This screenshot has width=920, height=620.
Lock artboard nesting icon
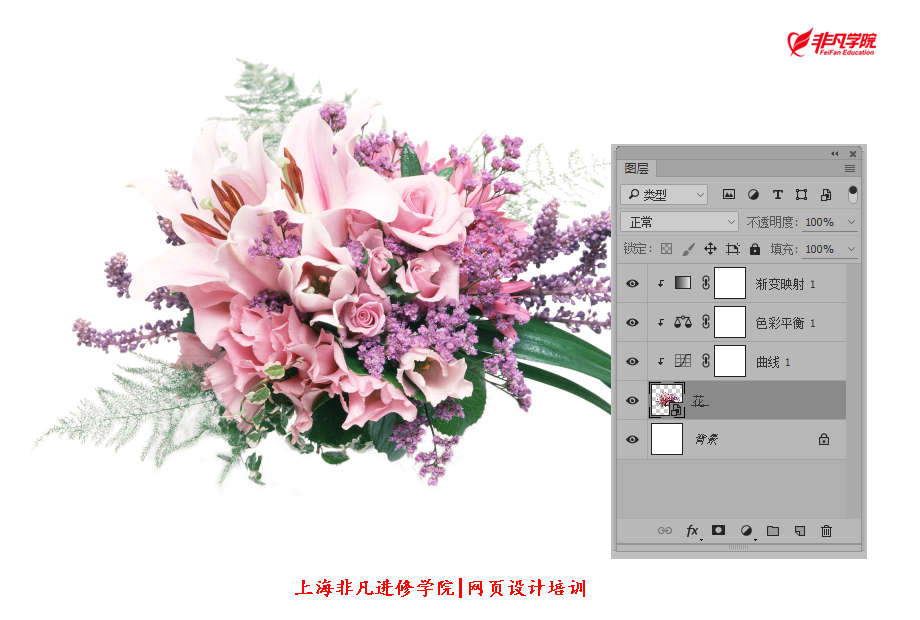tap(733, 249)
